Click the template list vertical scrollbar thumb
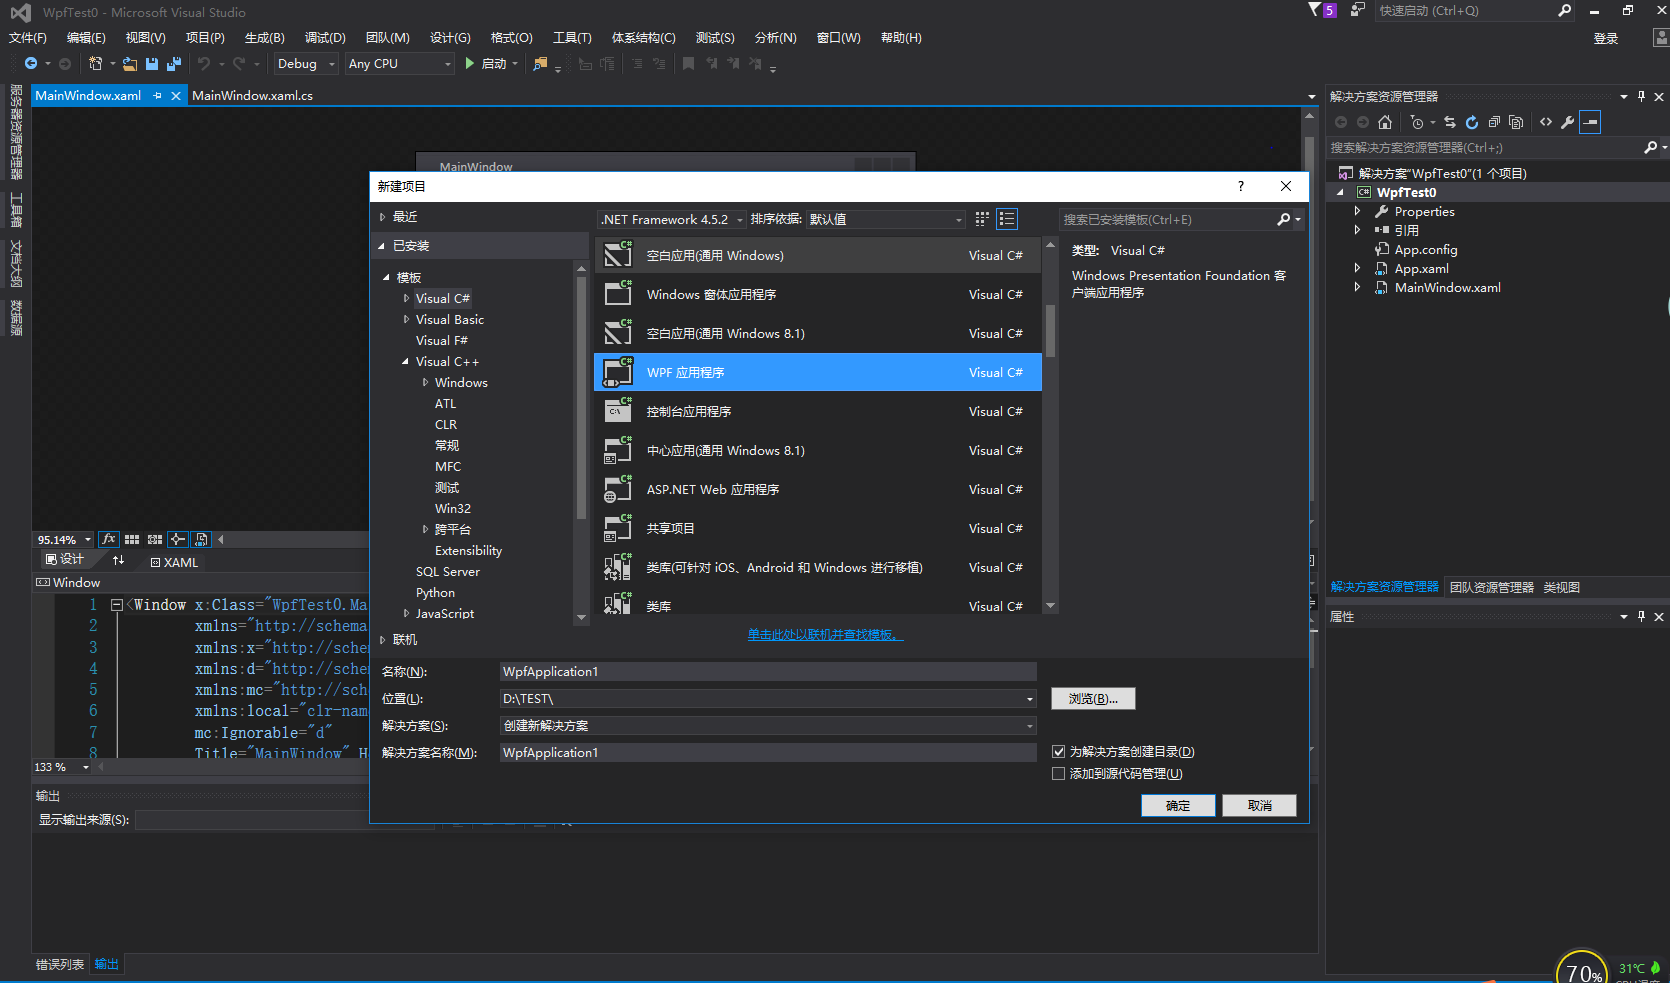Viewport: 1670px width, 983px height. [1050, 330]
